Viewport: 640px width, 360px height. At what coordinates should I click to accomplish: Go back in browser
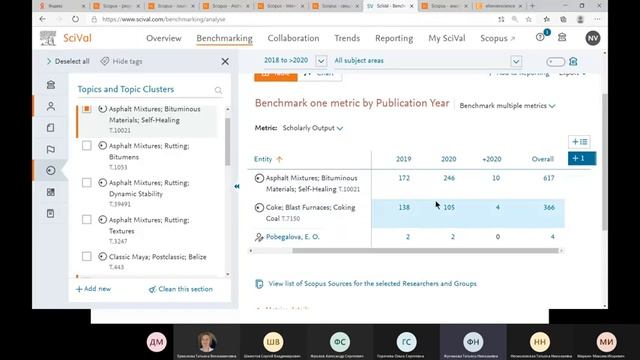coord(42,19)
